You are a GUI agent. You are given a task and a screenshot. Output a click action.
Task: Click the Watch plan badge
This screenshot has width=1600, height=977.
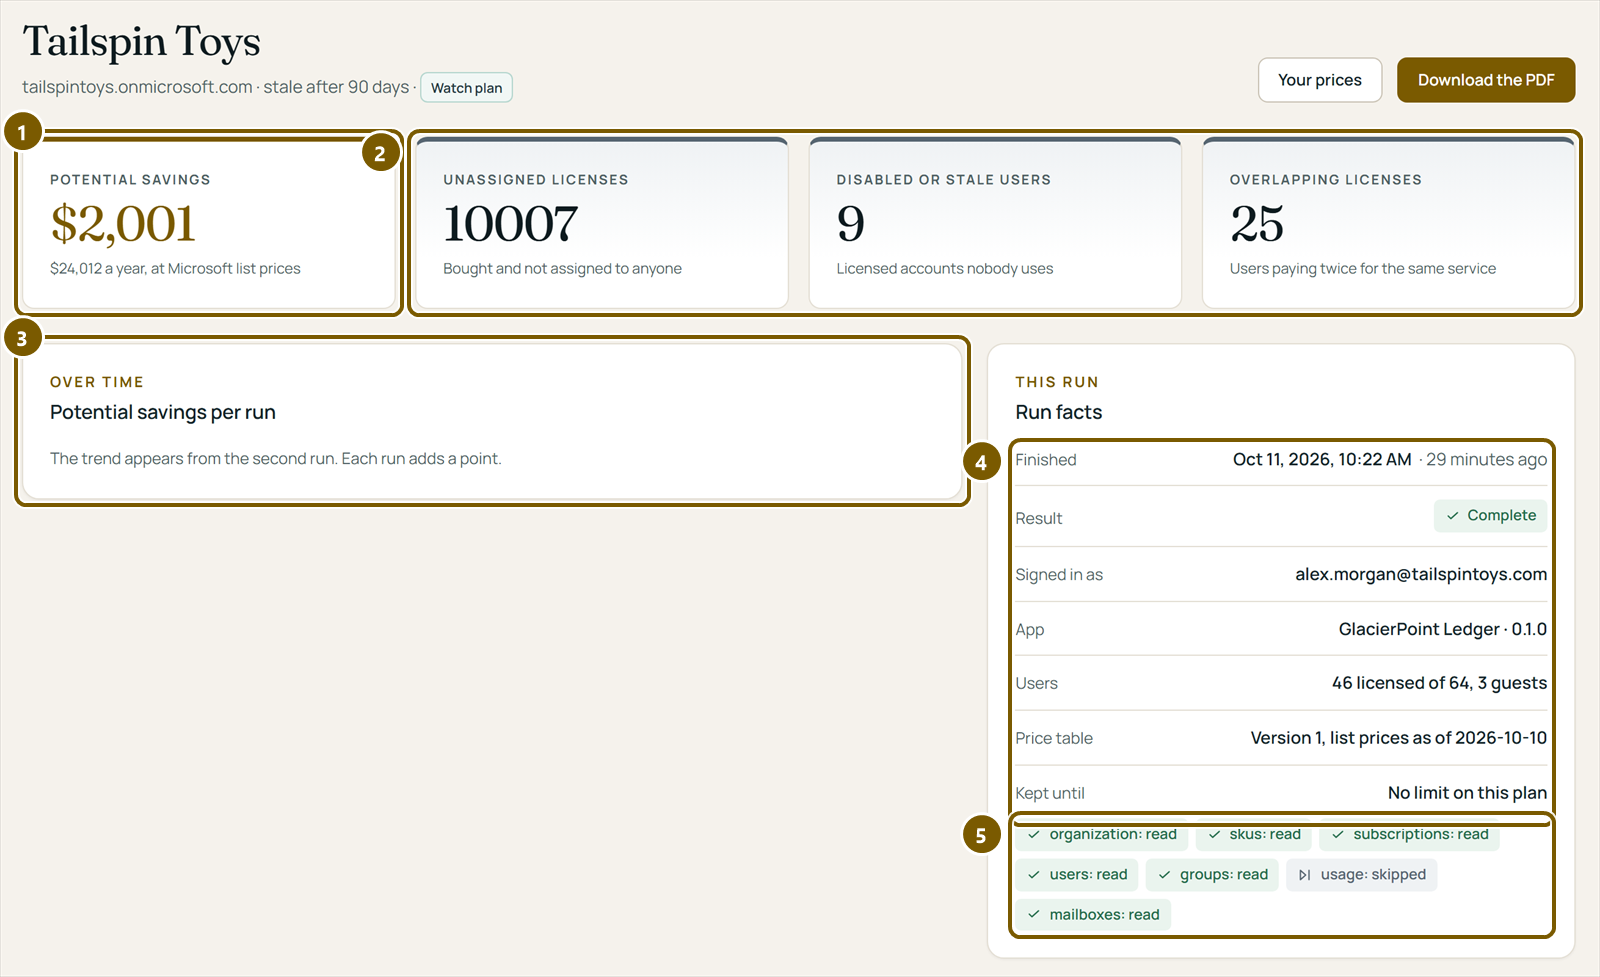point(466,88)
